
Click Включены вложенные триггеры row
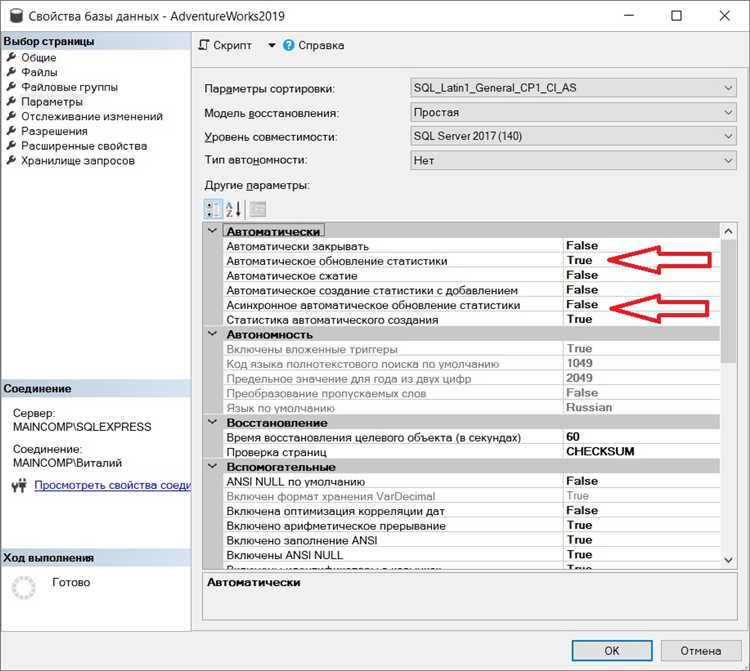[x=472, y=349]
